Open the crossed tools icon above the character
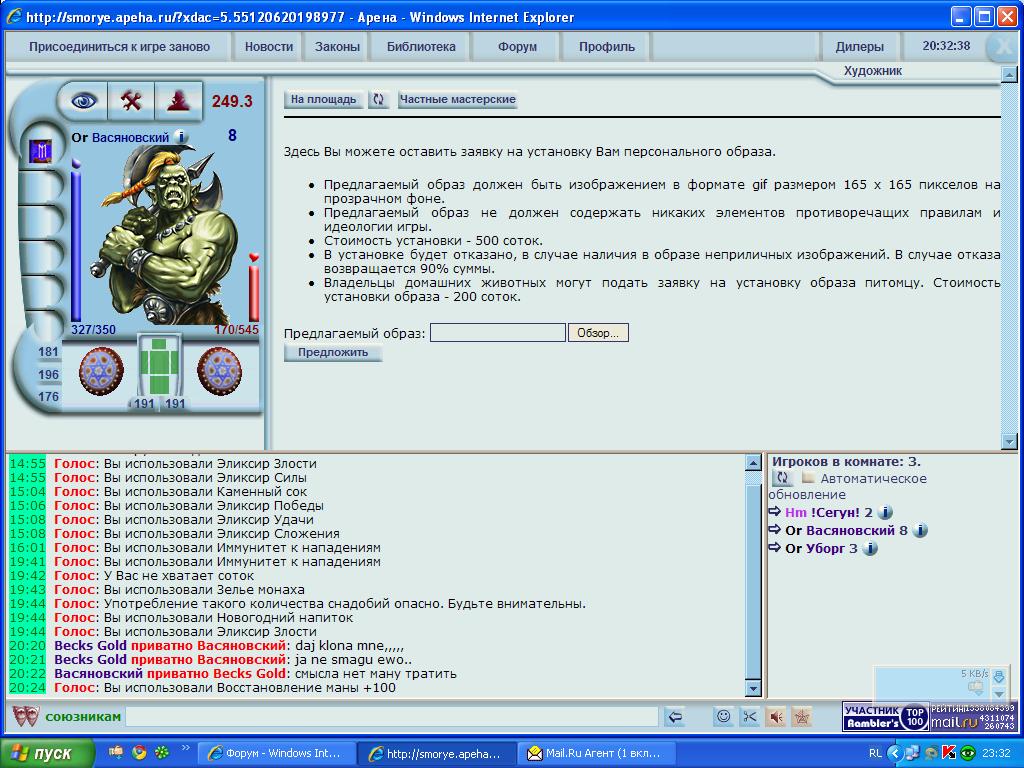The width and height of the screenshot is (1024, 768). coord(131,101)
